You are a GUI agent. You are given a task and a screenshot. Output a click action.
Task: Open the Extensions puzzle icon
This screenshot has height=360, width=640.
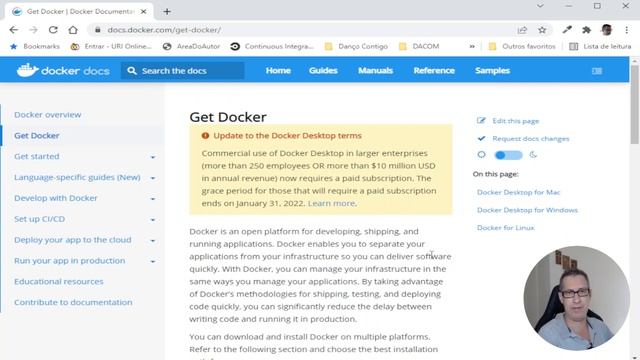point(587,30)
